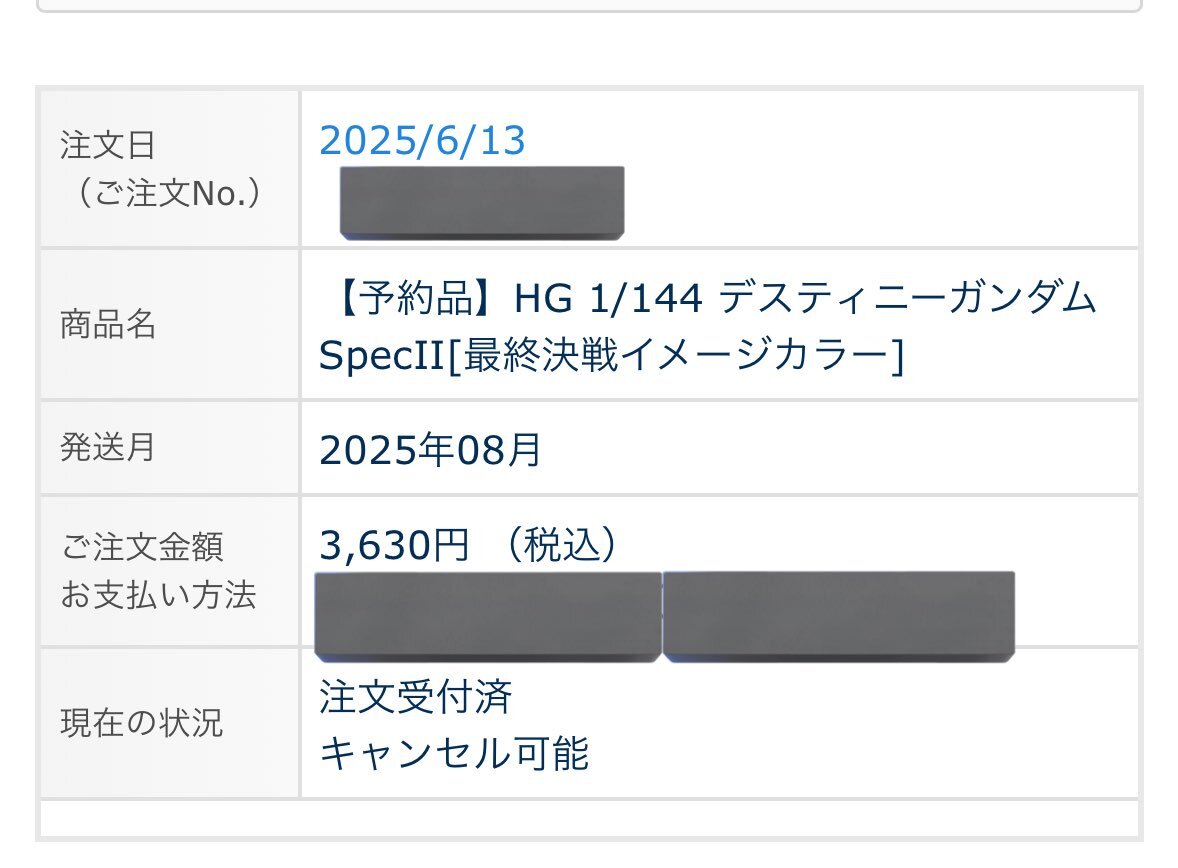Click the empty row below the status
The width and height of the screenshot is (1178, 868).
point(589,818)
